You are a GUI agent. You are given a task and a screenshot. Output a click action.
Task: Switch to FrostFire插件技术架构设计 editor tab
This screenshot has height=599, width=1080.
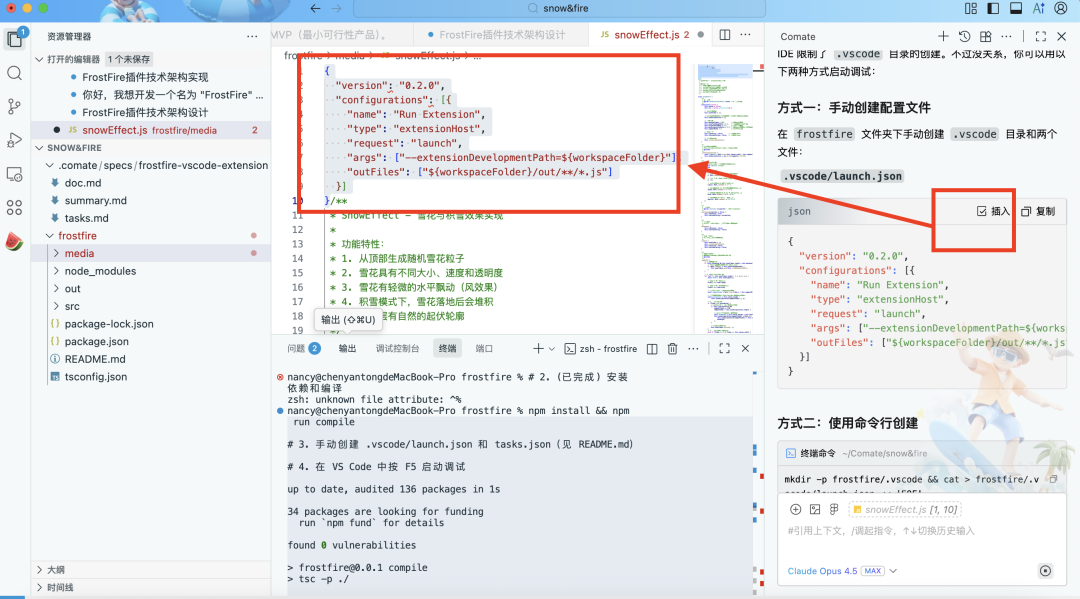click(x=502, y=34)
